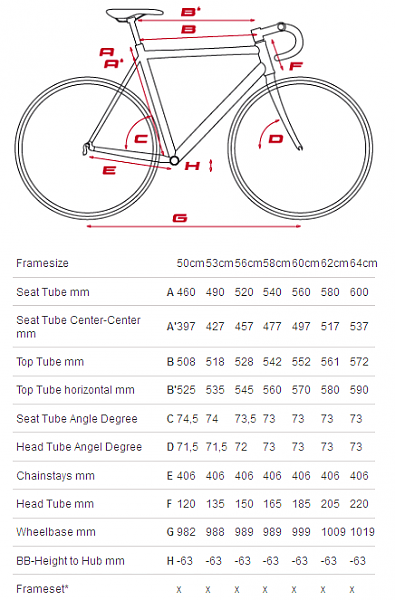Click the red D head angle label
The image size is (395, 600).
(276, 139)
